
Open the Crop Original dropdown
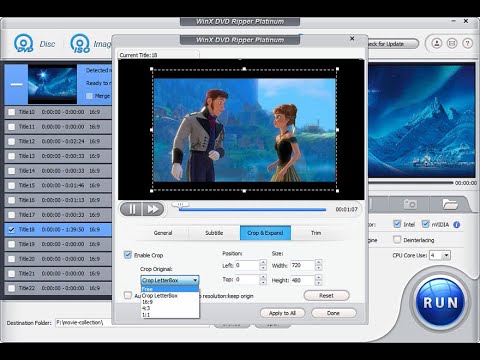pos(170,280)
